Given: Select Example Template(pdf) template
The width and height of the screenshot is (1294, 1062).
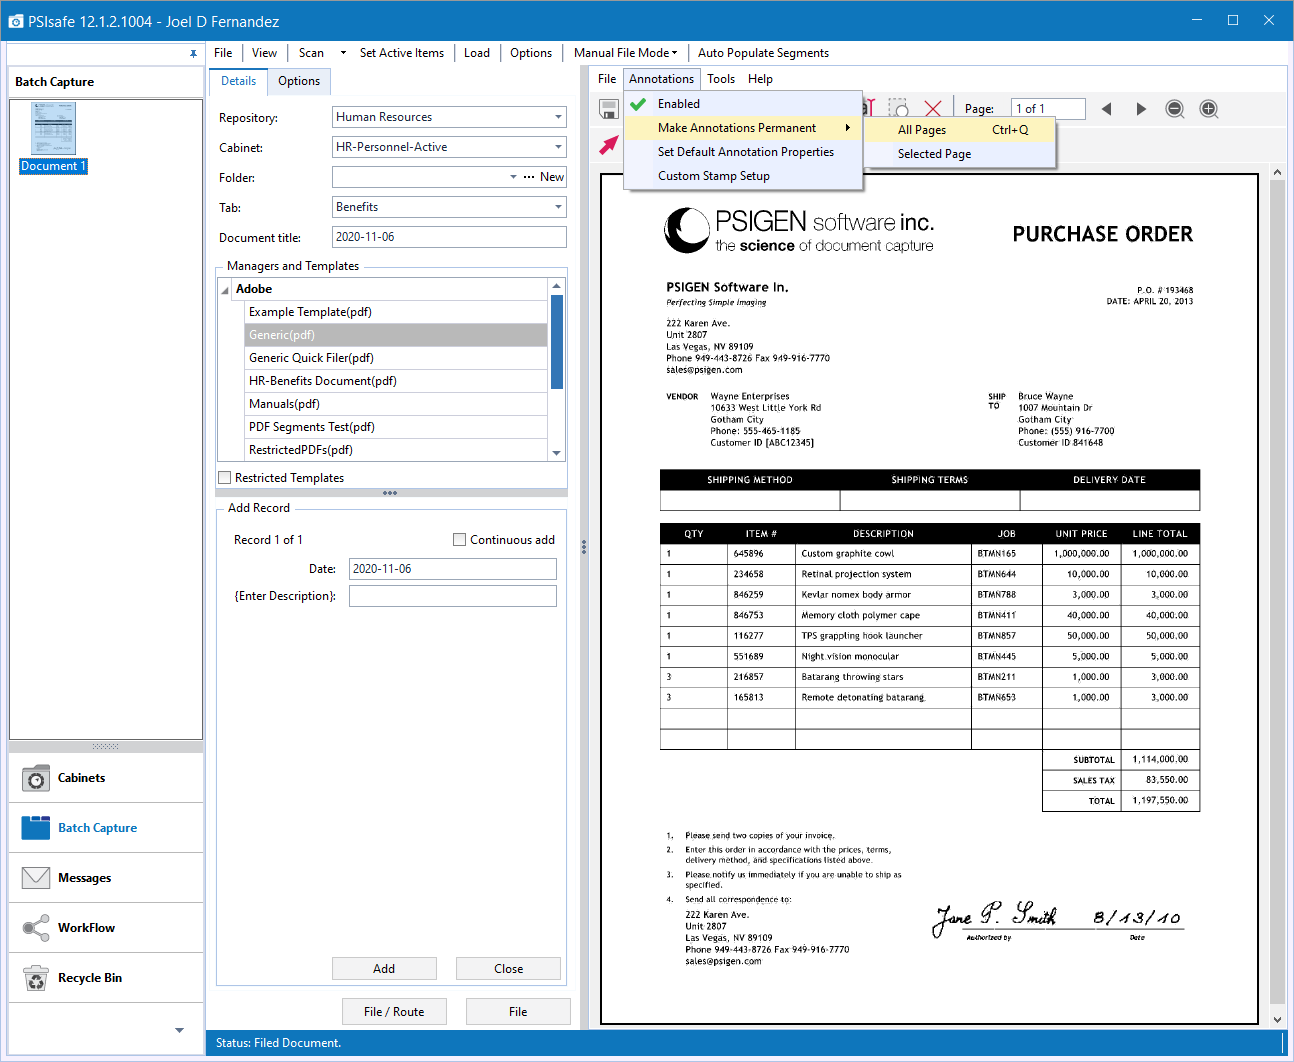Looking at the screenshot, I should point(396,312).
